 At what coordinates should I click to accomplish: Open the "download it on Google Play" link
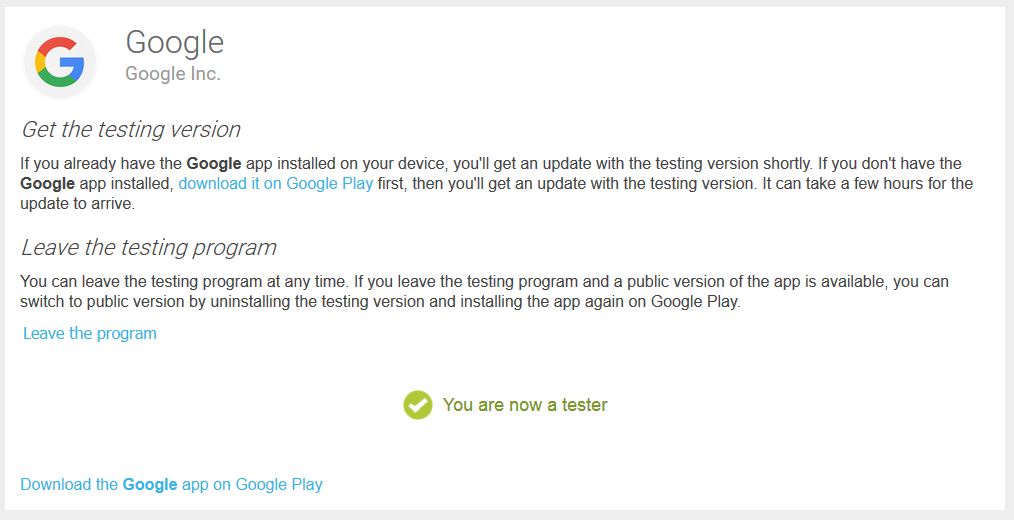click(275, 184)
